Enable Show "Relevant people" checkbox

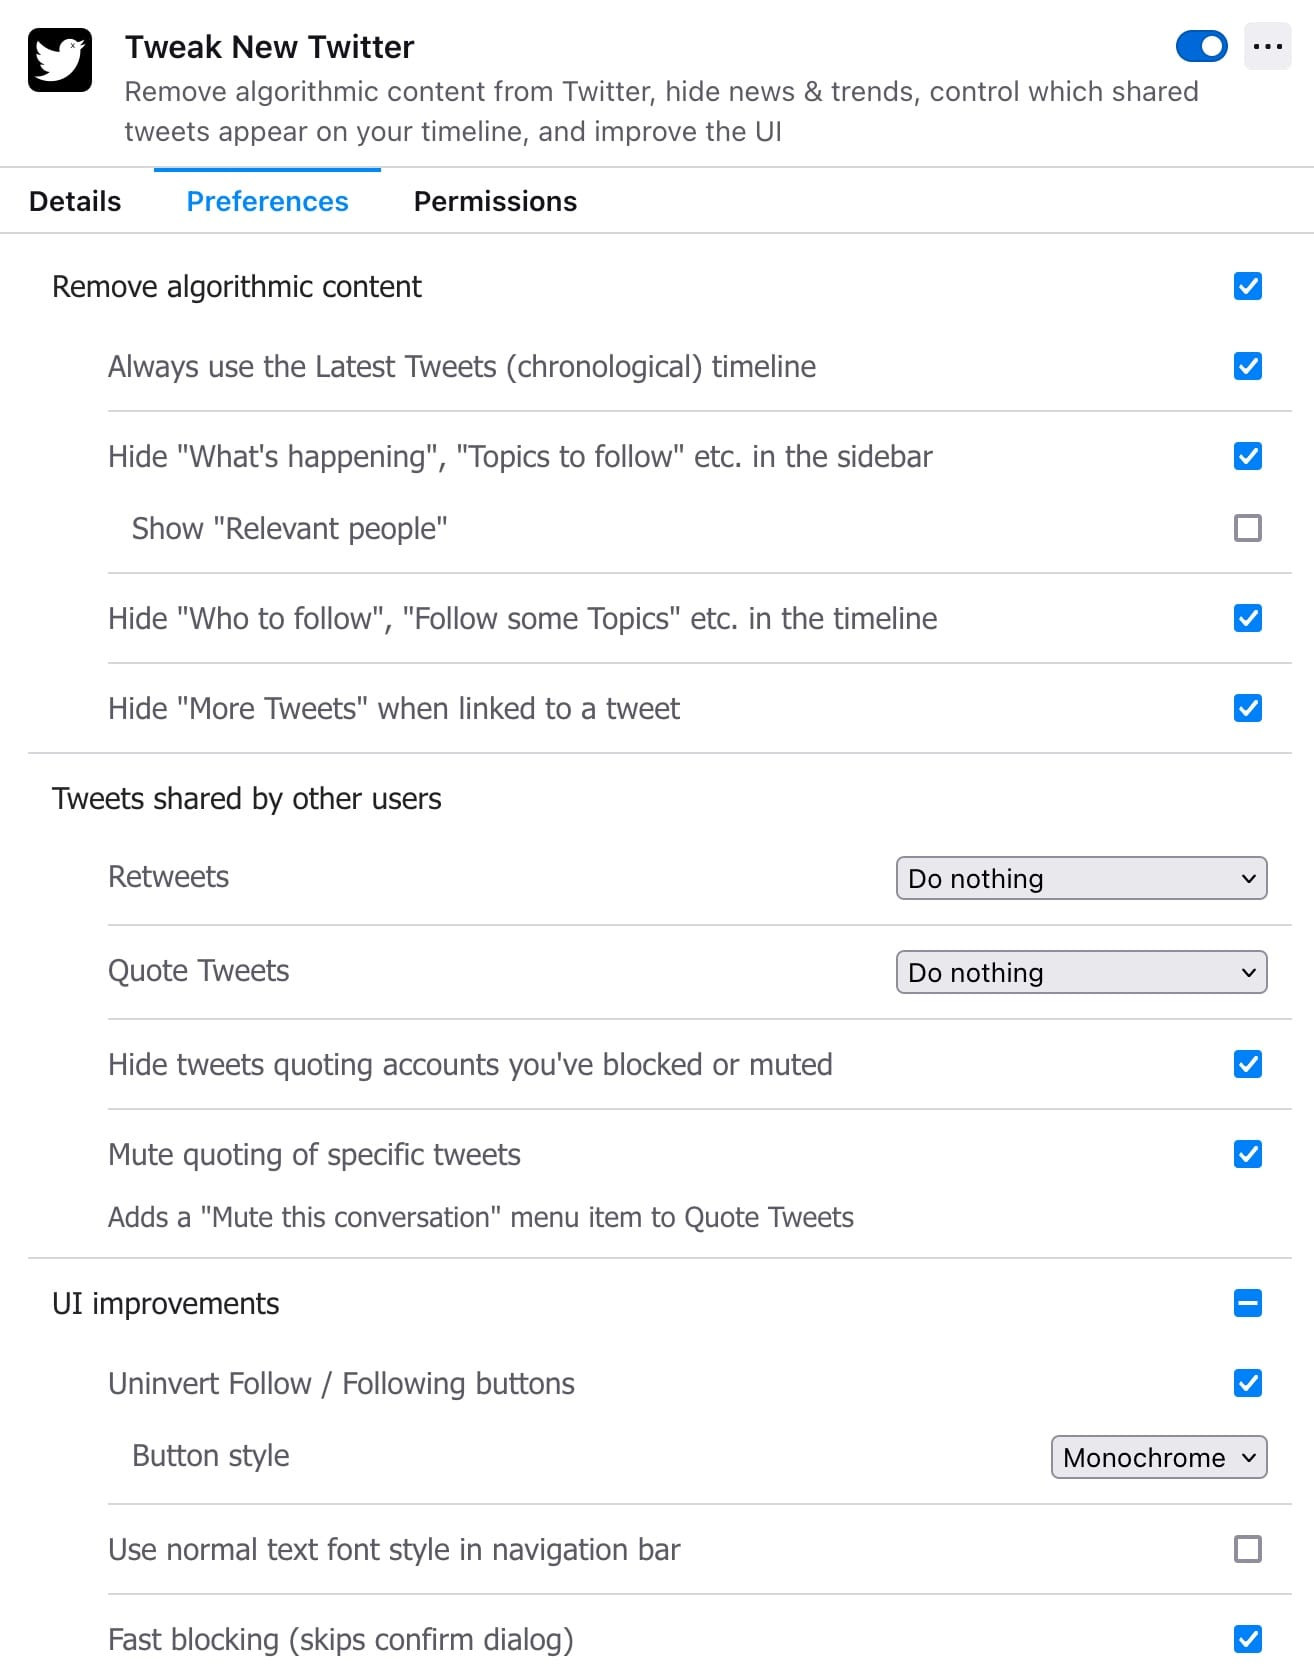(x=1247, y=528)
